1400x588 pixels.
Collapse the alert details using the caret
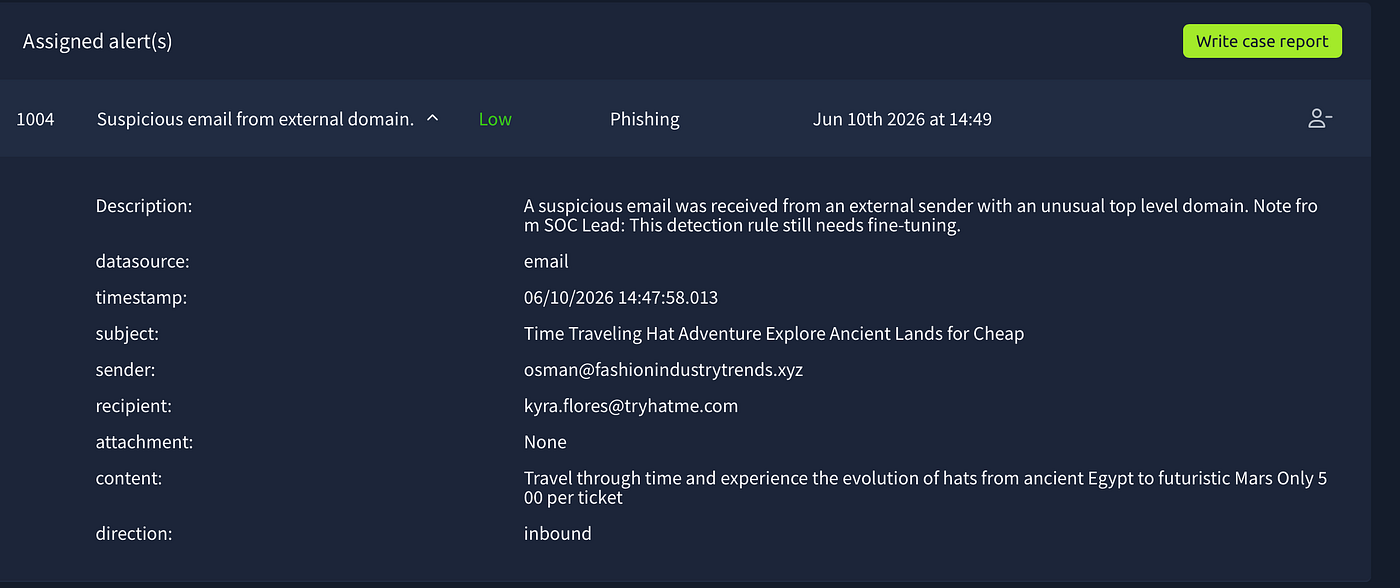[432, 118]
